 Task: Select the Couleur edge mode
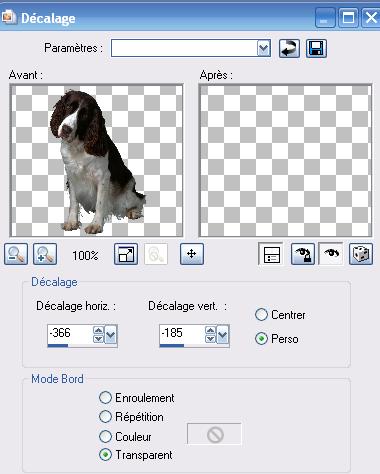[105, 436]
